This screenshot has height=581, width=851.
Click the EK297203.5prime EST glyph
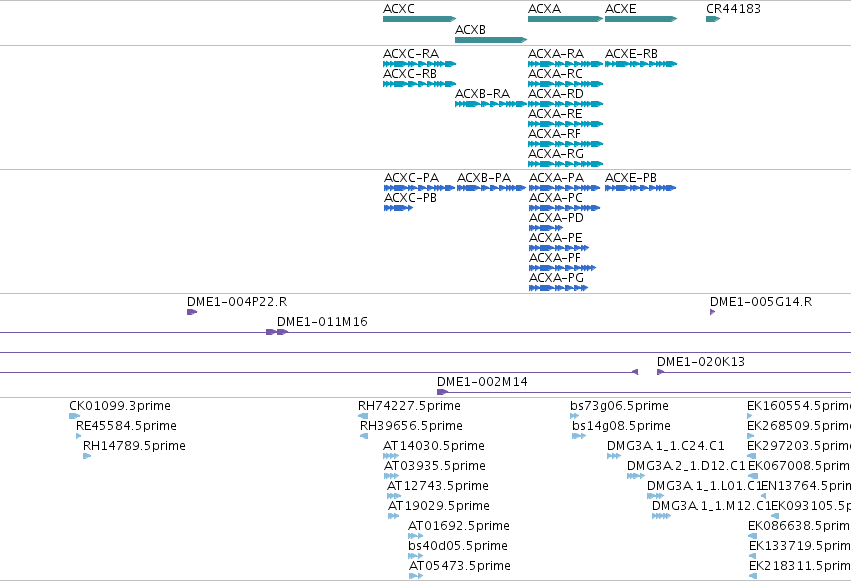click(x=752, y=456)
